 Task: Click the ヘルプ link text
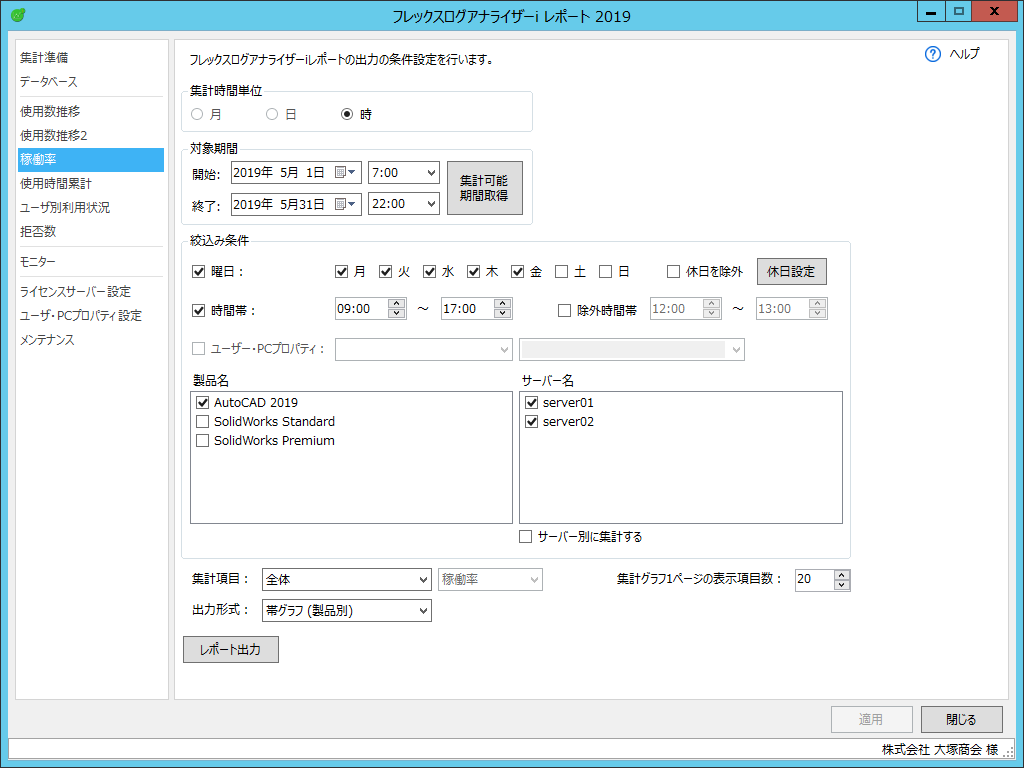coord(965,54)
